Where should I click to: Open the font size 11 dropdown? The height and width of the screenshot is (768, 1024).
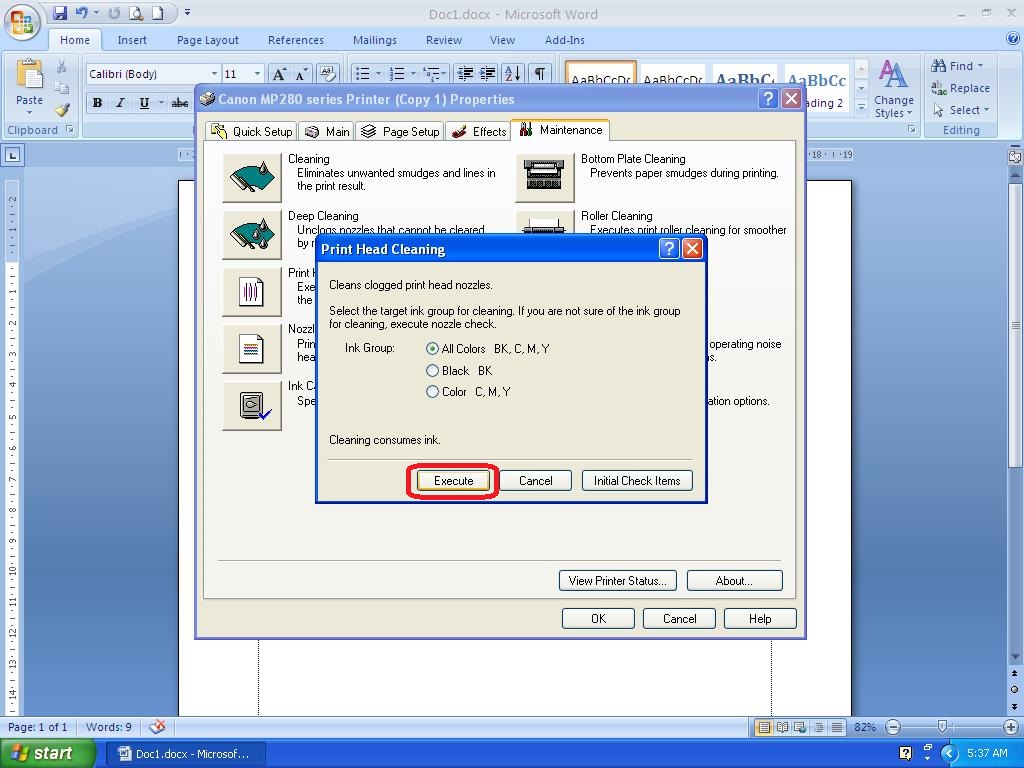257,74
